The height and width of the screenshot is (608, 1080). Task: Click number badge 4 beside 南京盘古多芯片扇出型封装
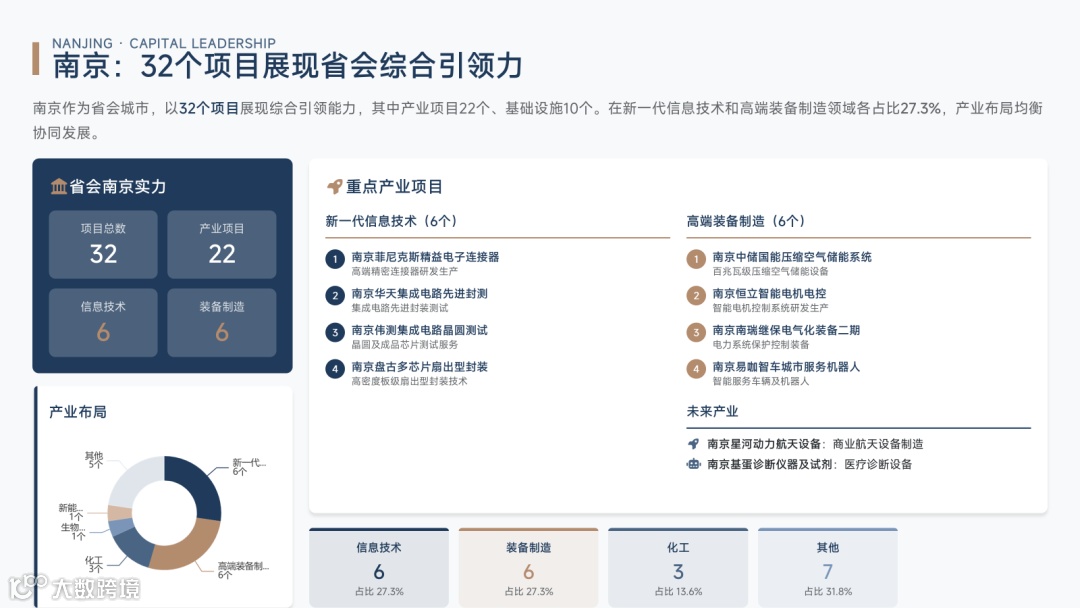(x=335, y=368)
